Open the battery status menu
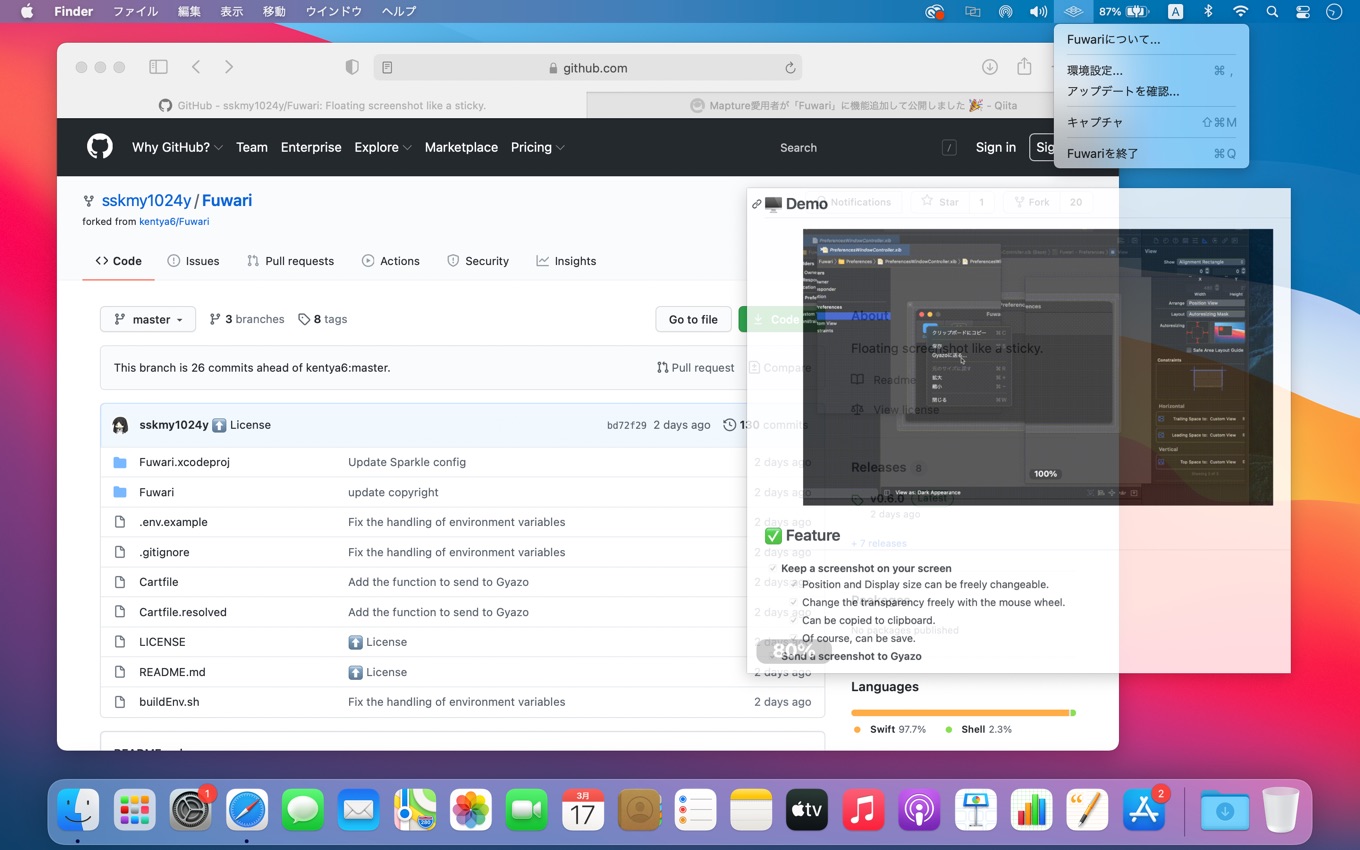Screen dimensions: 1360x850 1124,12
